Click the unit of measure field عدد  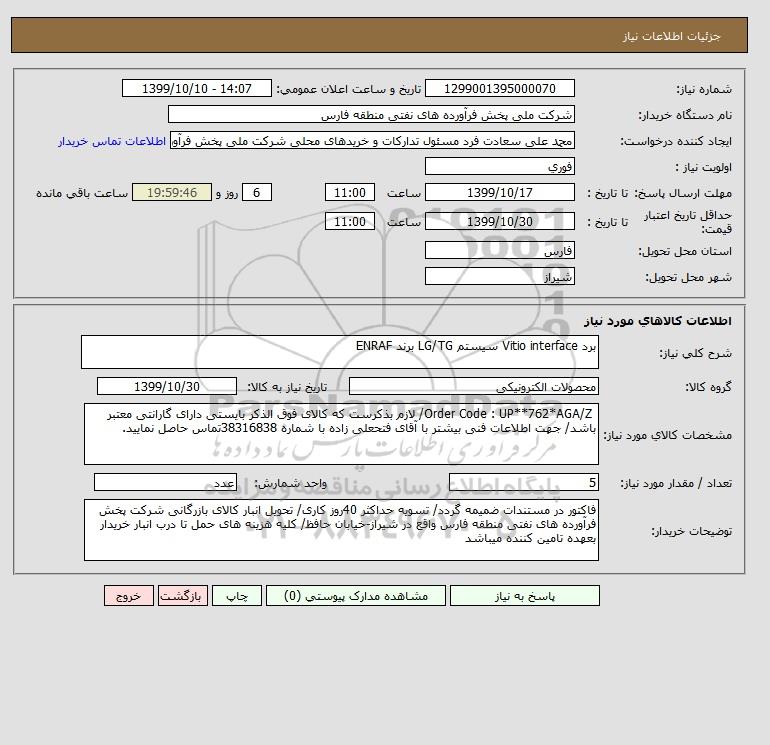coord(165,482)
